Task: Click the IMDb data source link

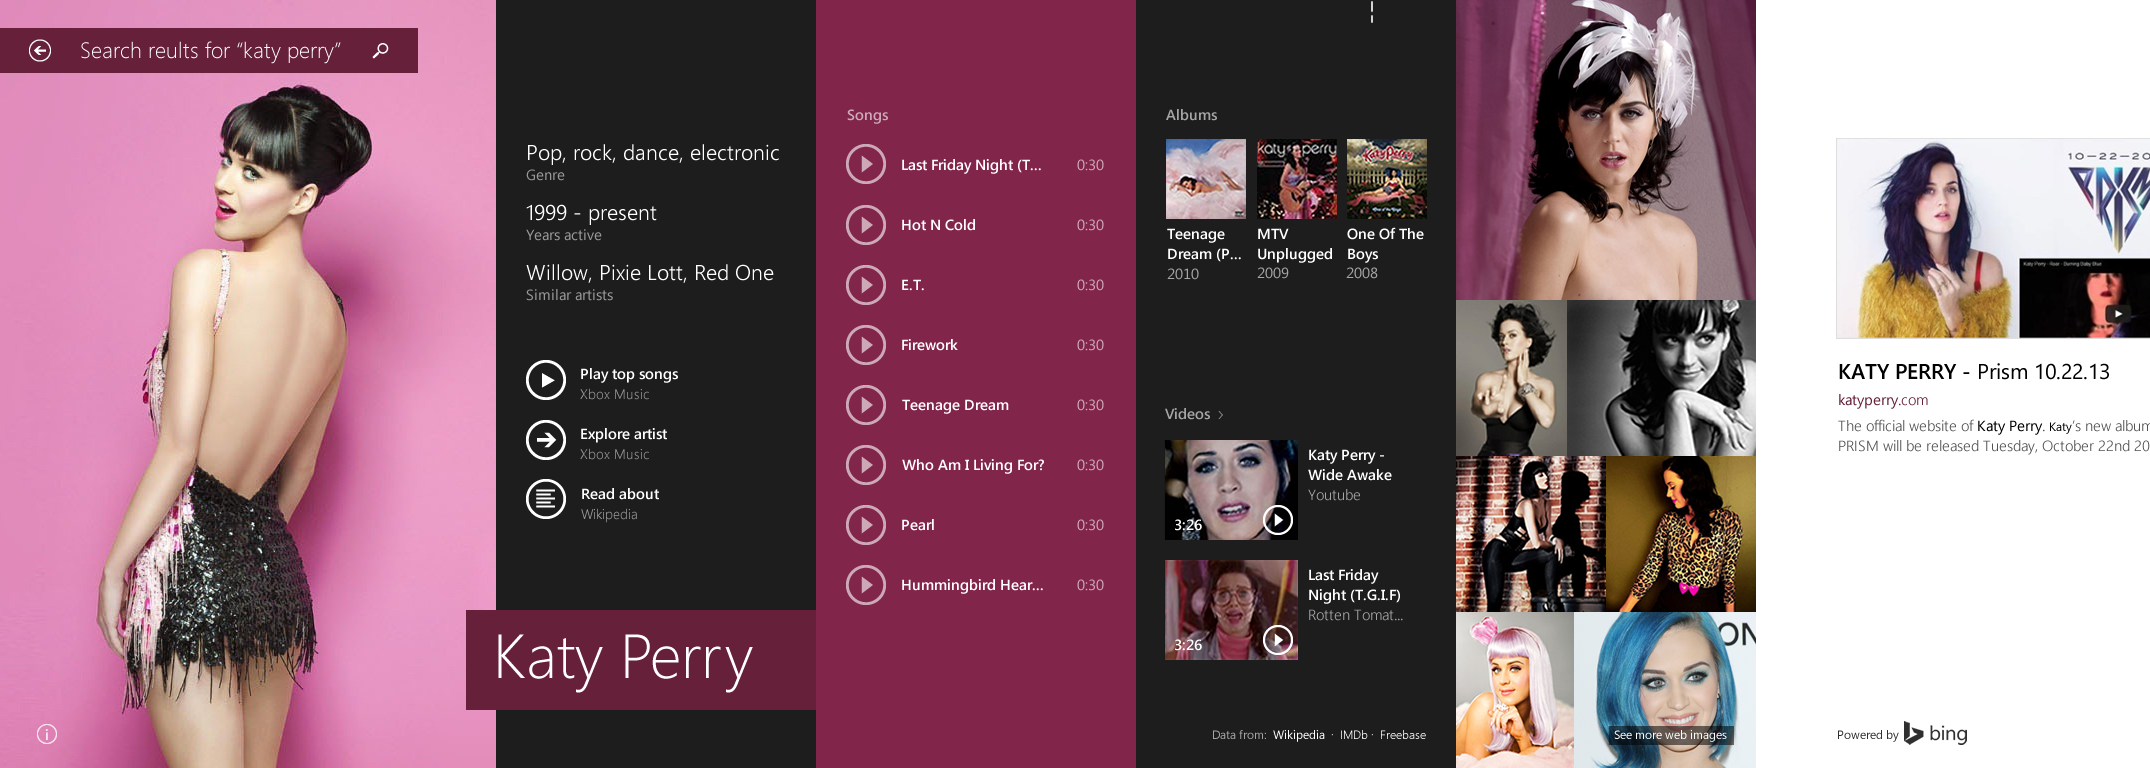Action: click(x=1353, y=735)
